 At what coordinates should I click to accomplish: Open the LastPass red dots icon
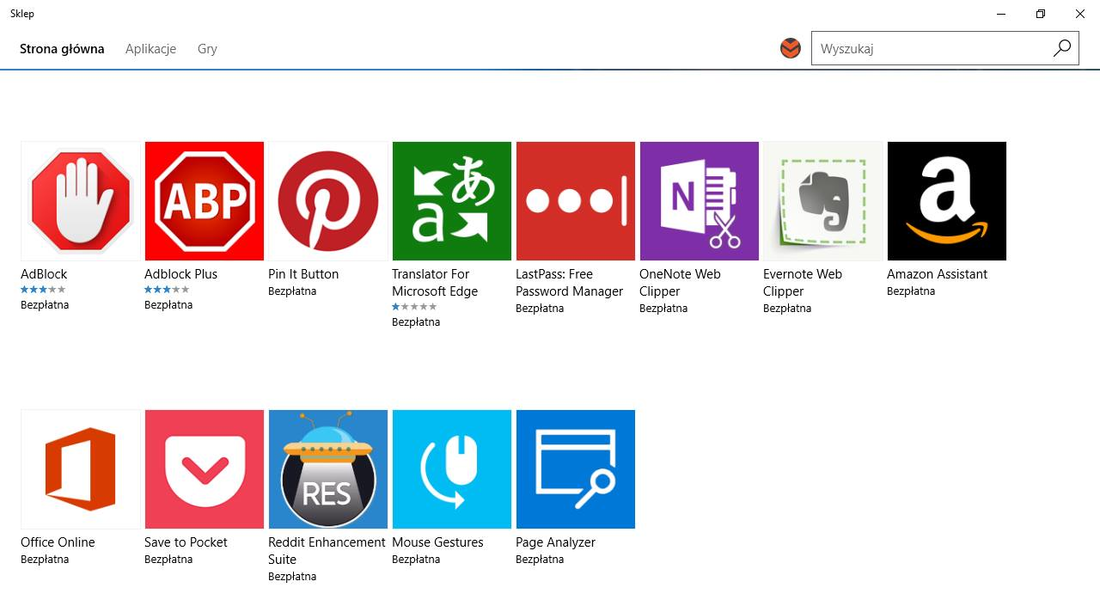[x=575, y=201]
